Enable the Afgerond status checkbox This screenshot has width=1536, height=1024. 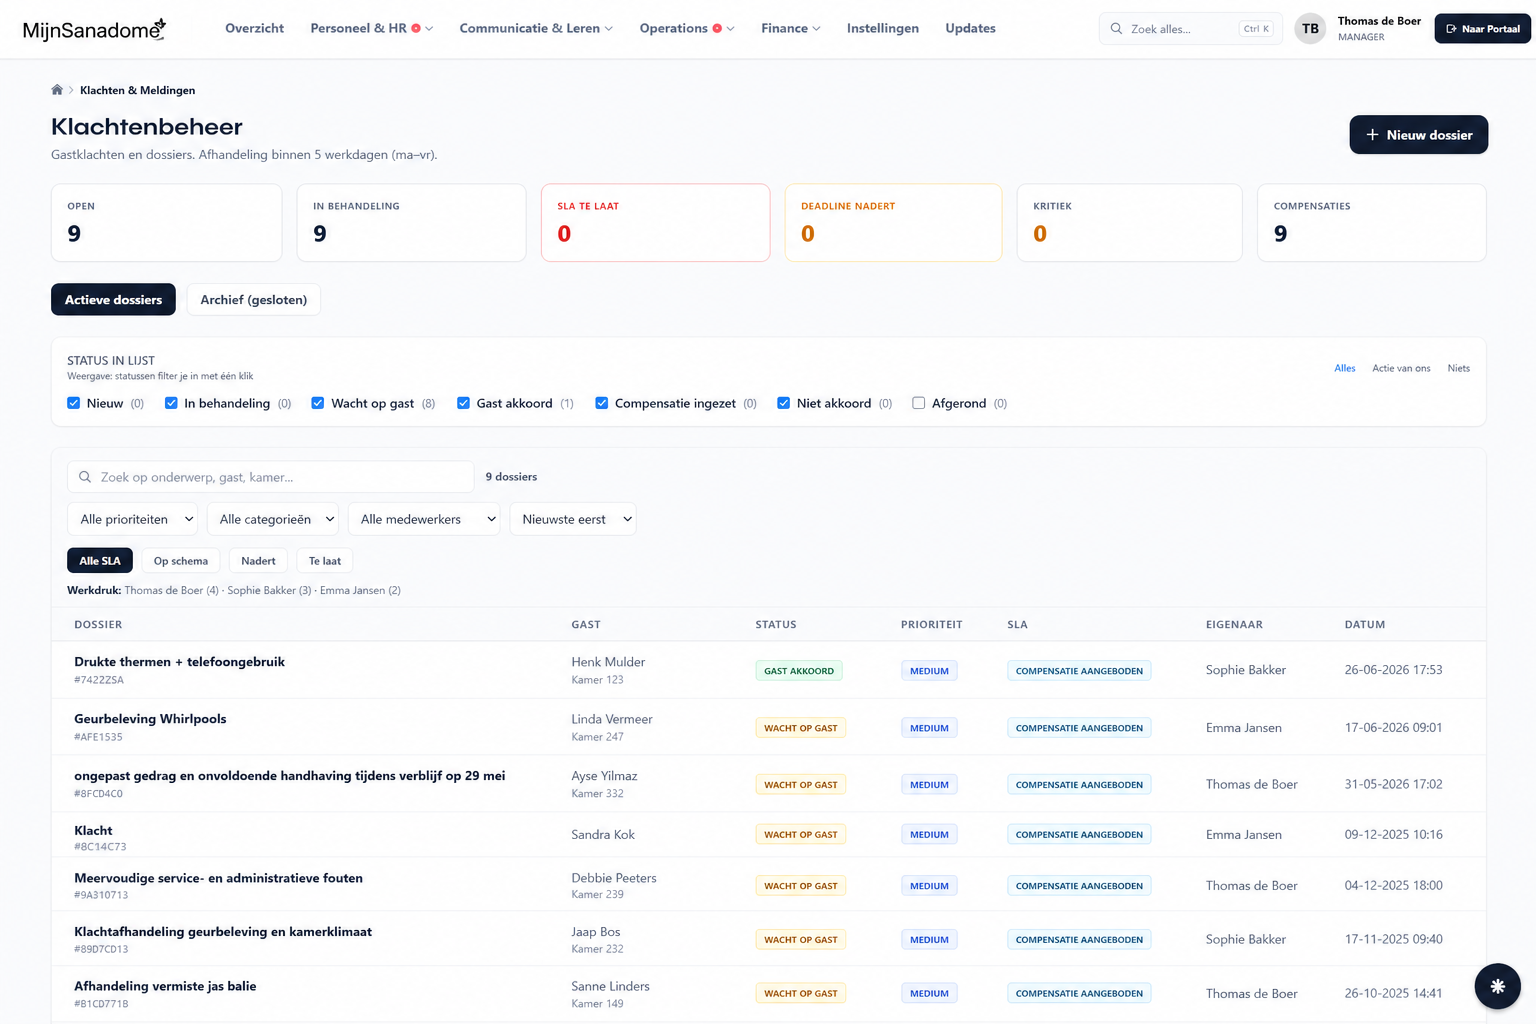918,403
